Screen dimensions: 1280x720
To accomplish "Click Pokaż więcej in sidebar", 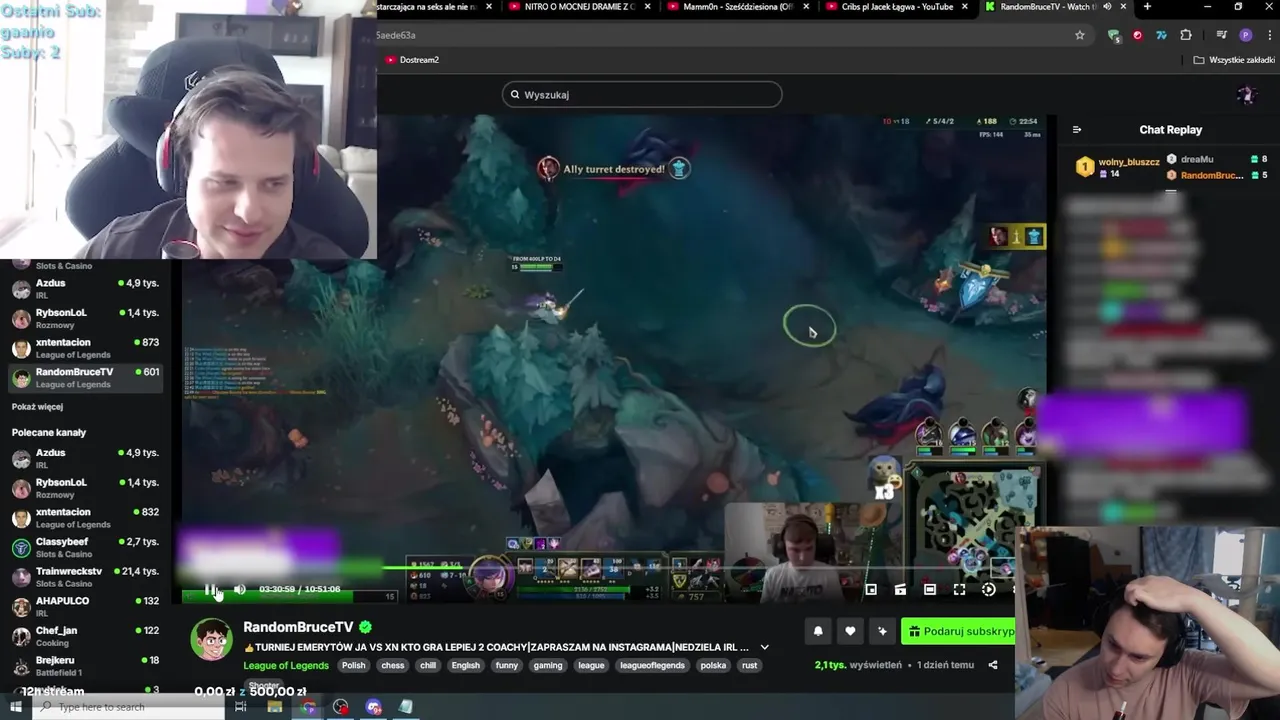I will pos(37,407).
